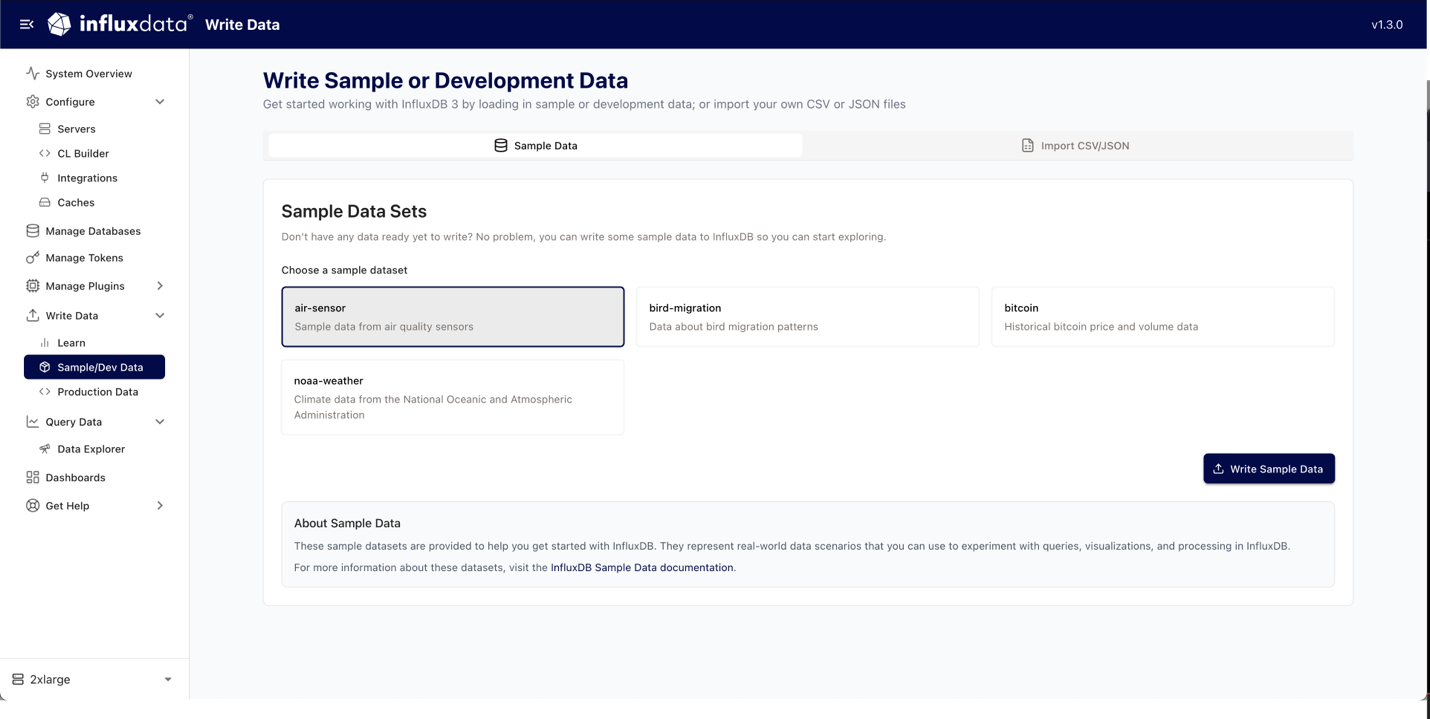This screenshot has width=1430, height=719.
Task: Select the bird-migration sample dataset
Action: 807,317
